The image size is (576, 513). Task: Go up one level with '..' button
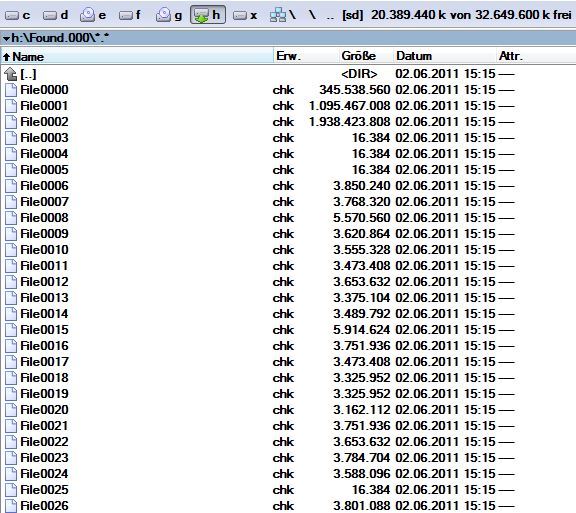[x=330, y=15]
